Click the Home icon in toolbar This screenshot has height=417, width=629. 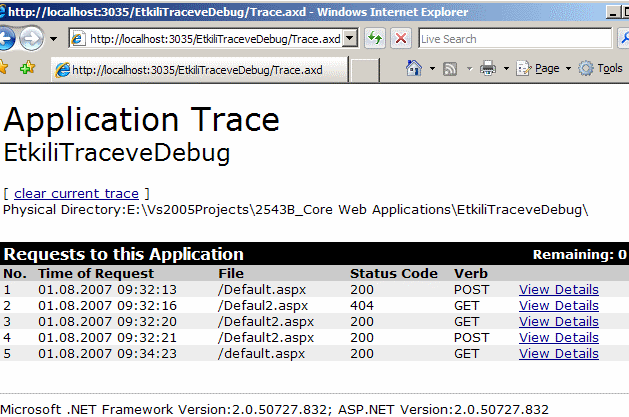tap(414, 69)
